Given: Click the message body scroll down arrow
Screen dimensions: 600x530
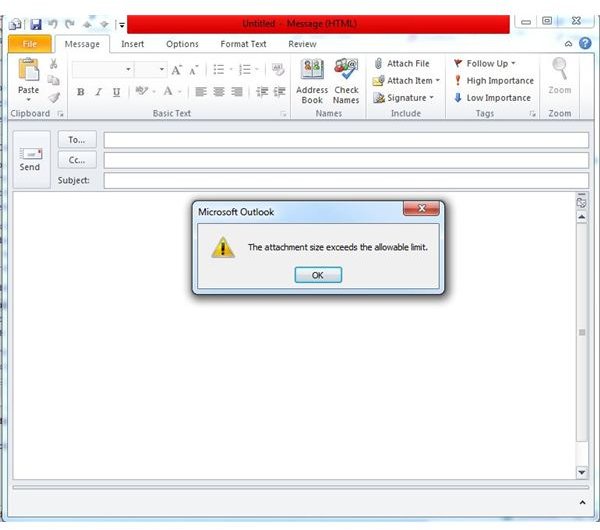Looking at the screenshot, I should 582,472.
